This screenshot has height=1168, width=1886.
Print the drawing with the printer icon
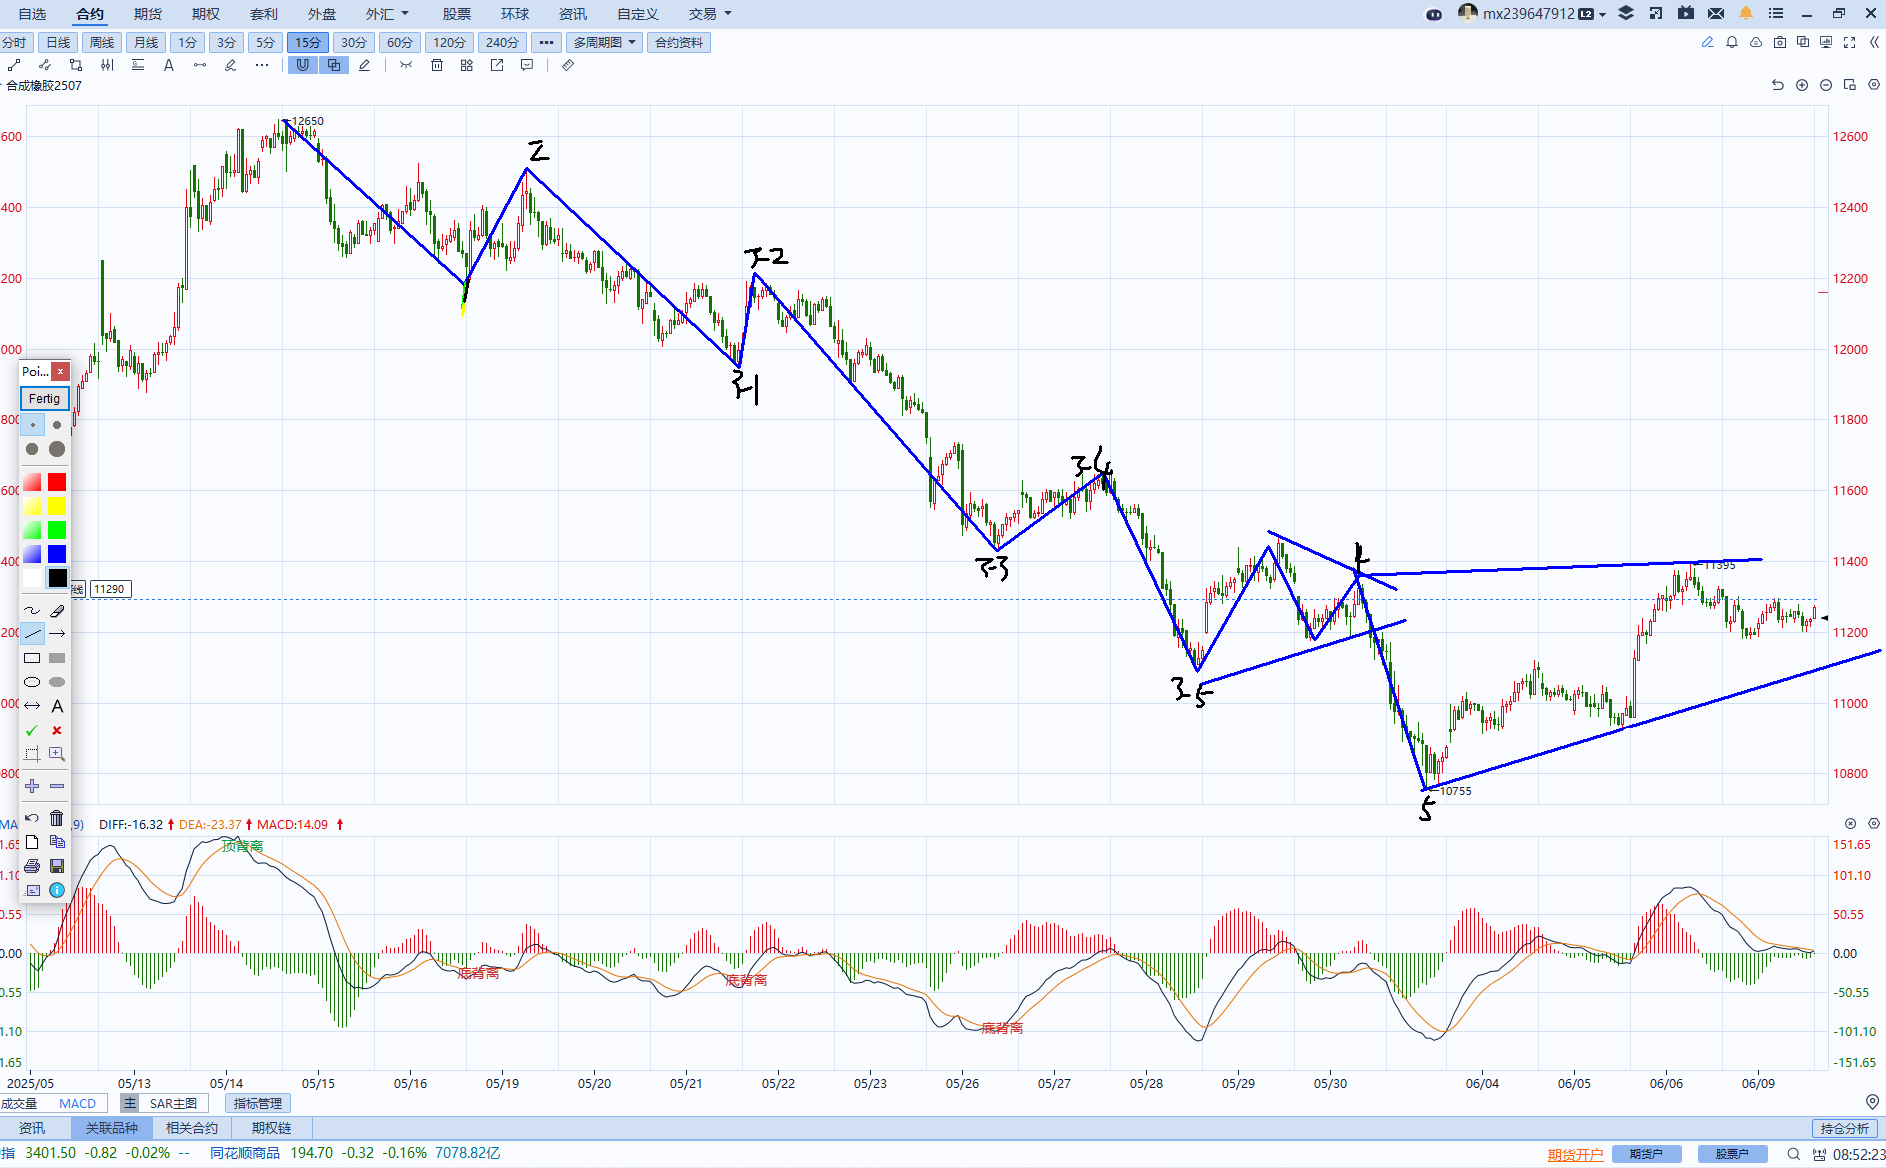coord(32,866)
